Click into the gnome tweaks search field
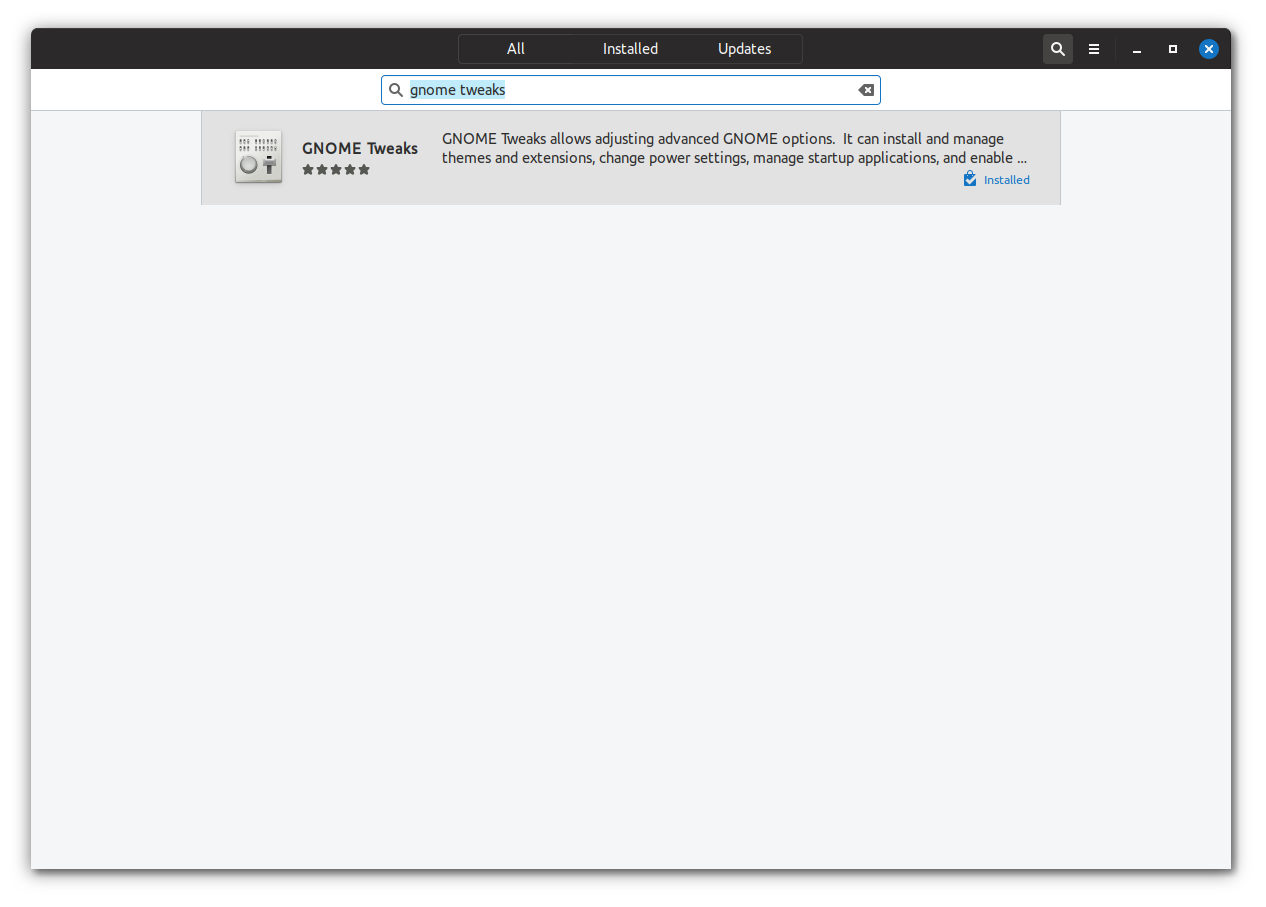The image size is (1266, 907). (x=631, y=90)
